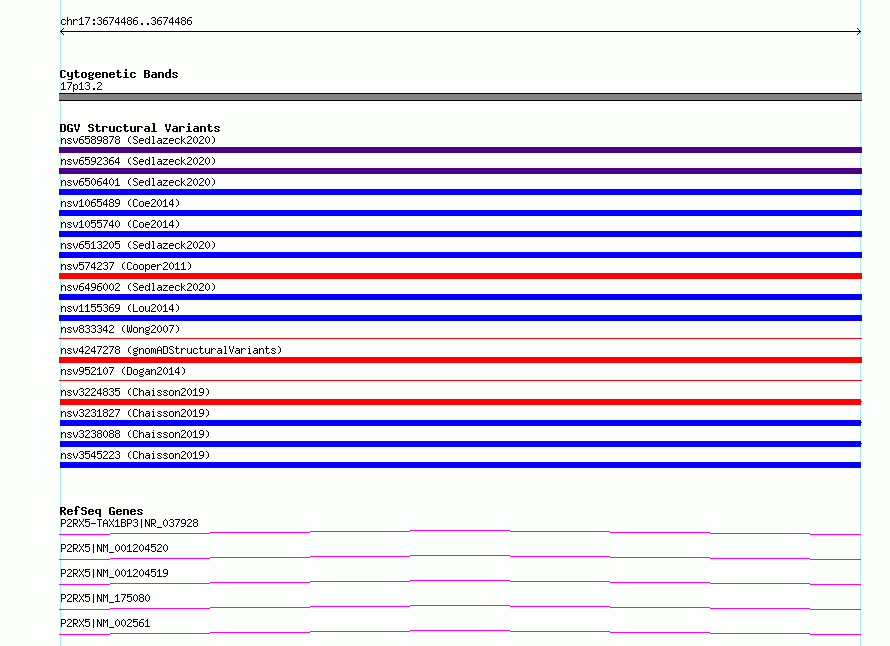Image resolution: width=890 pixels, height=646 pixels.
Task: Click the magenta line under P2RX5|NM_002561
Action: pyautogui.click(x=460, y=632)
